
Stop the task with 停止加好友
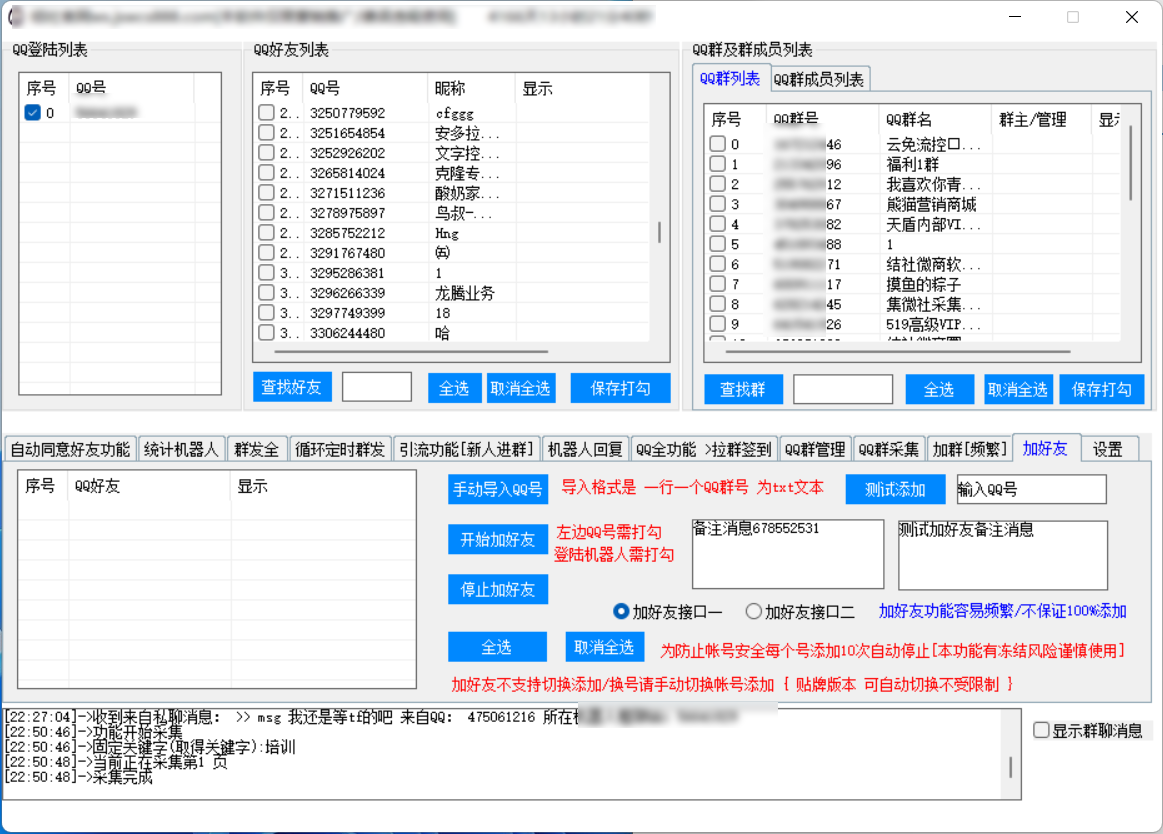tap(498, 589)
